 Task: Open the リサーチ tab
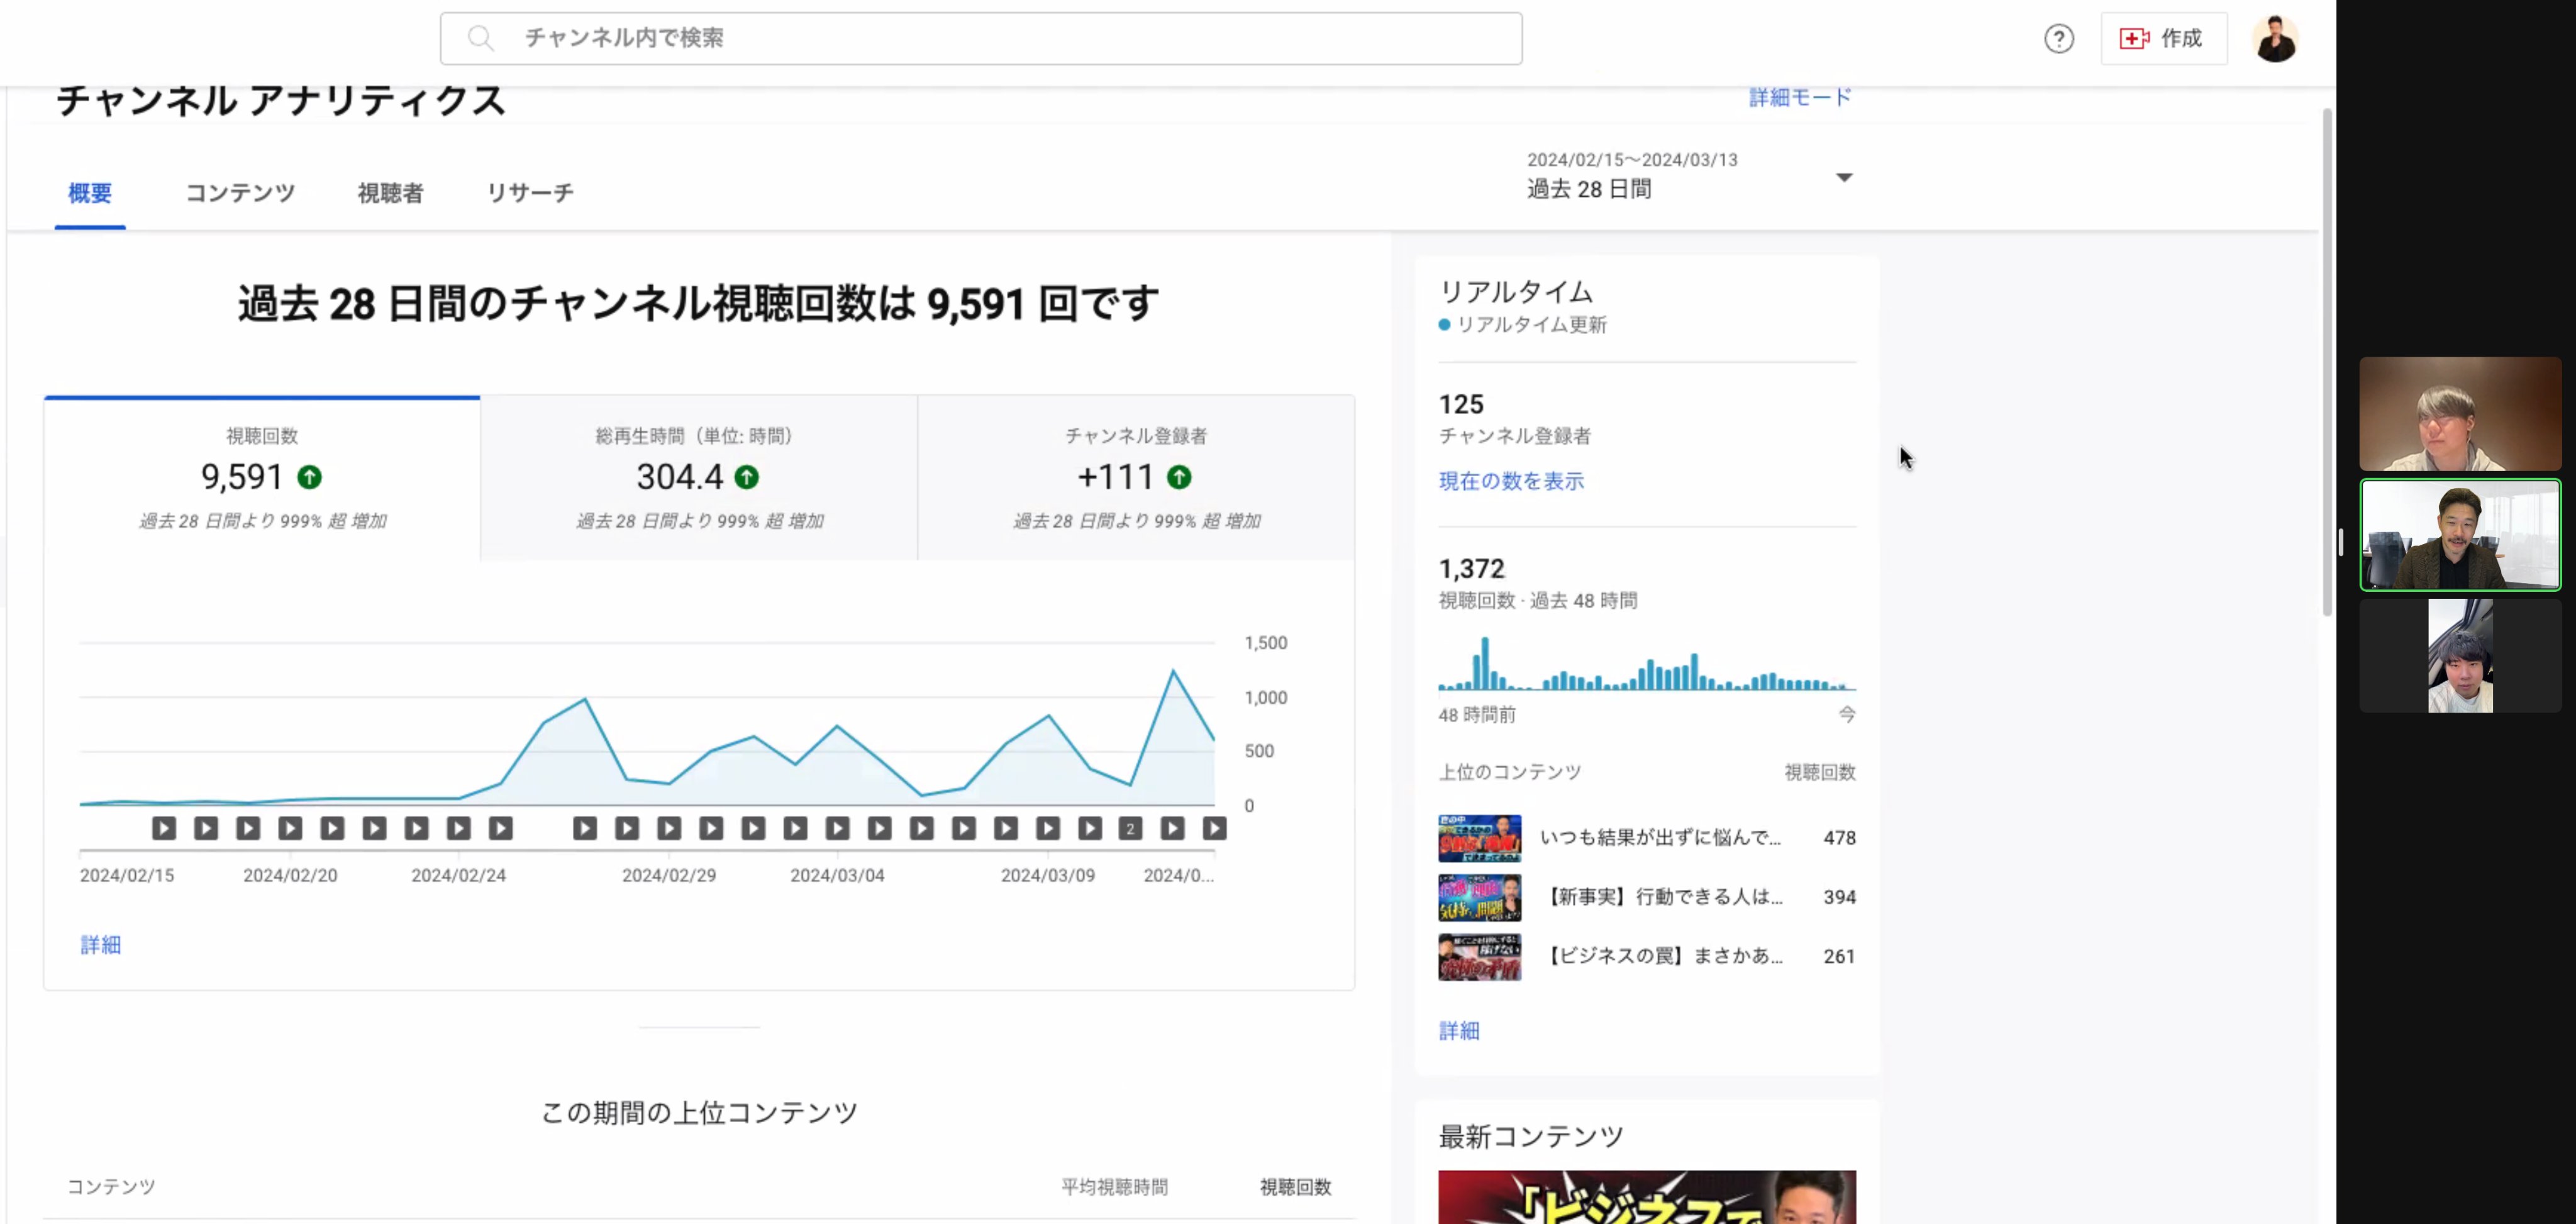[x=530, y=193]
